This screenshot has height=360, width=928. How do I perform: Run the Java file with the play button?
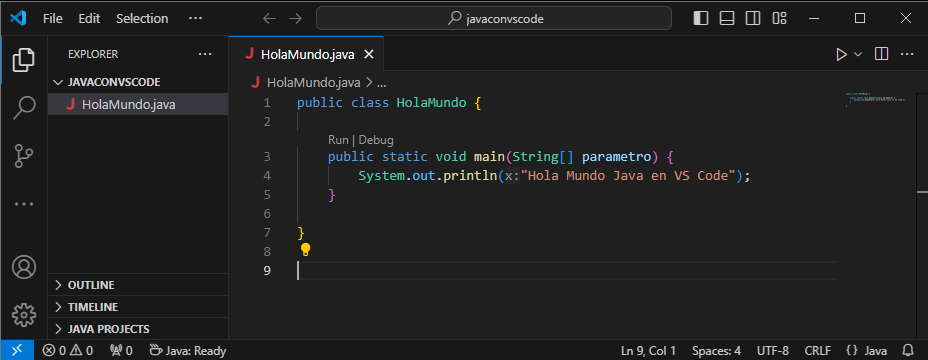pos(841,54)
